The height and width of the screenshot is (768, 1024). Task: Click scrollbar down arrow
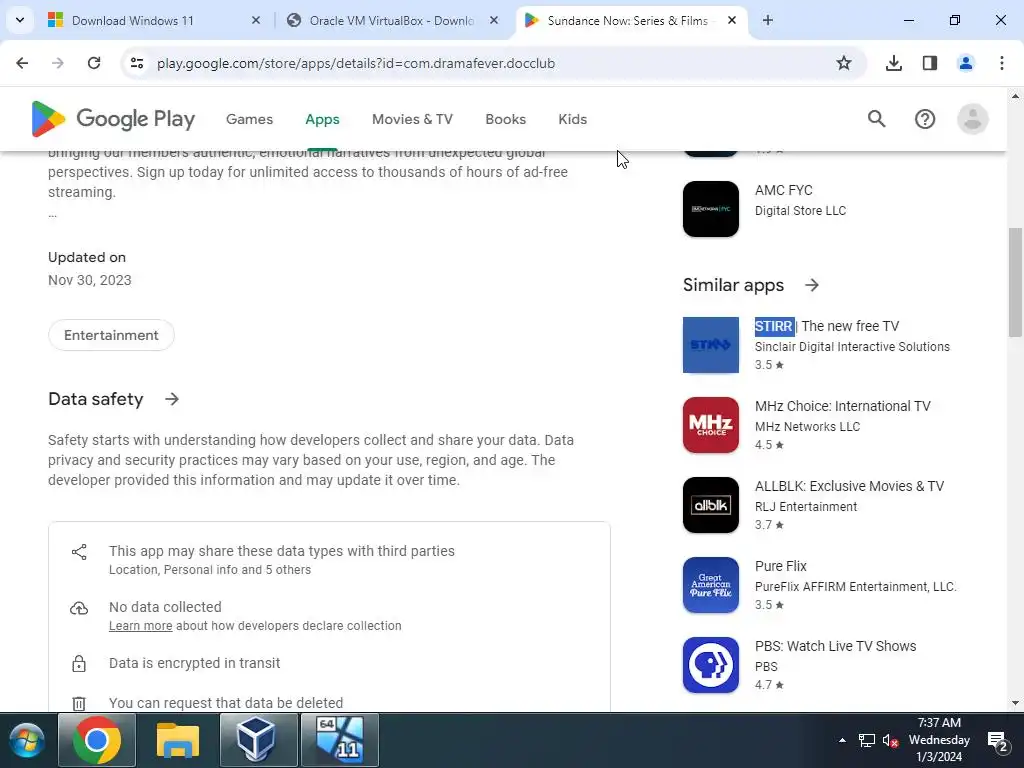pyautogui.click(x=1014, y=703)
